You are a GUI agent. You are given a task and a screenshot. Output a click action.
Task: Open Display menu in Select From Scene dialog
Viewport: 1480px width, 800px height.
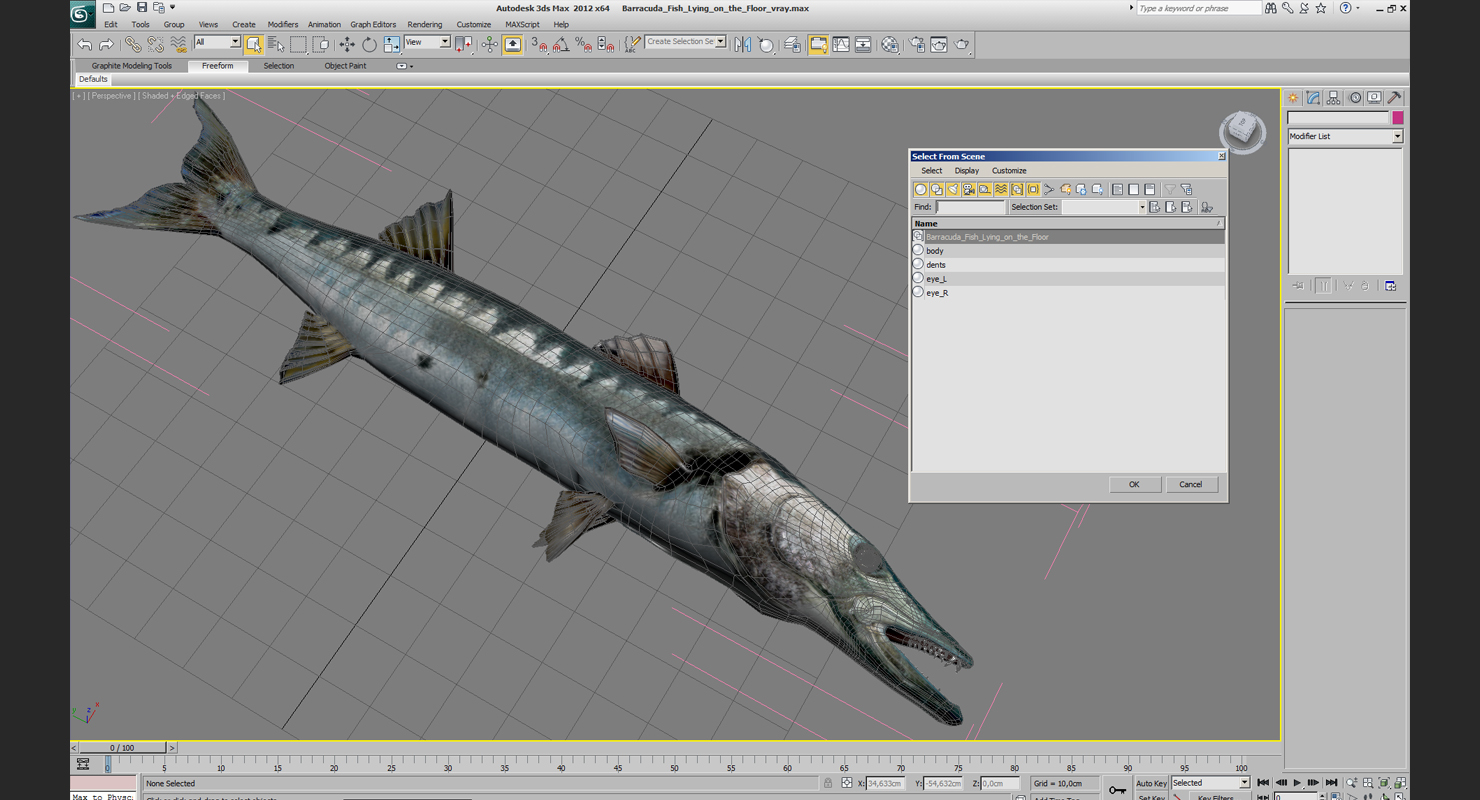point(966,171)
